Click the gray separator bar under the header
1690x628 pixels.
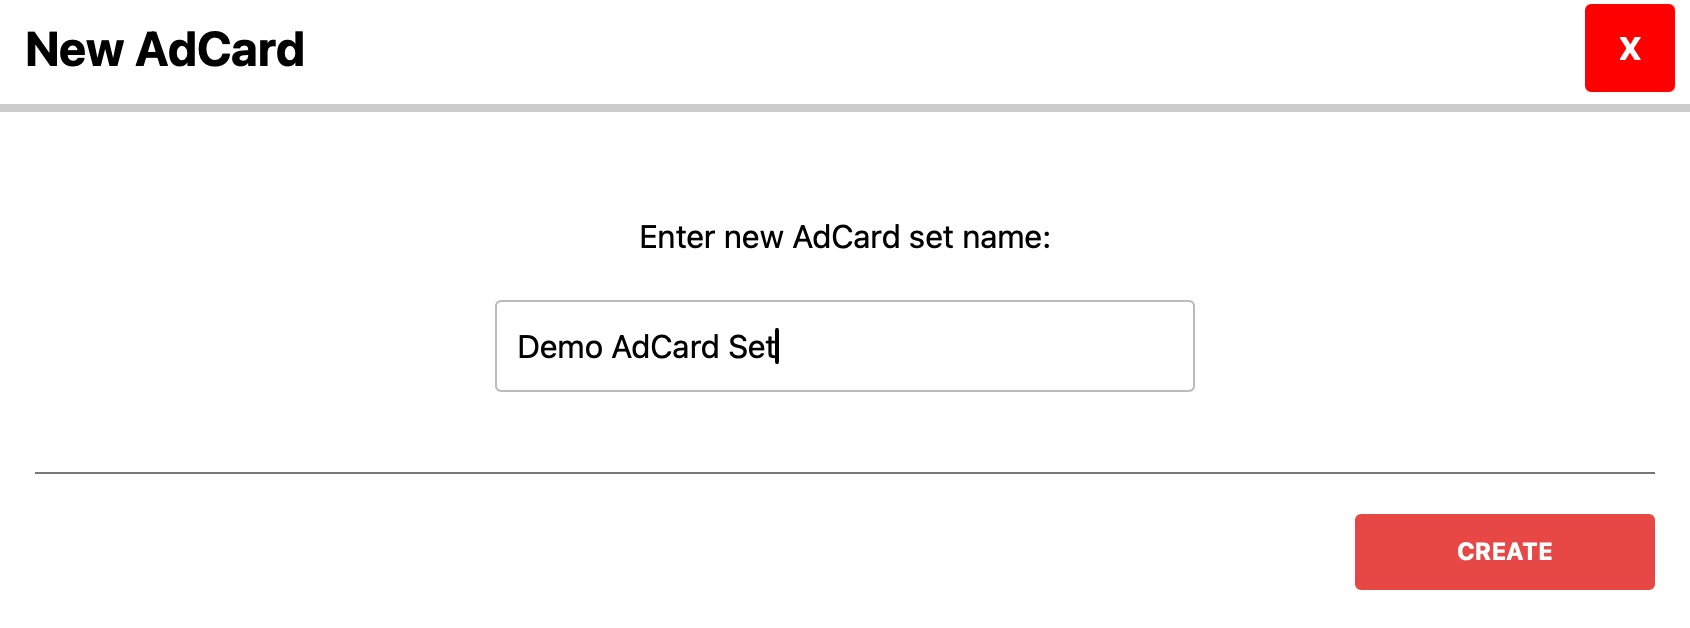(845, 107)
